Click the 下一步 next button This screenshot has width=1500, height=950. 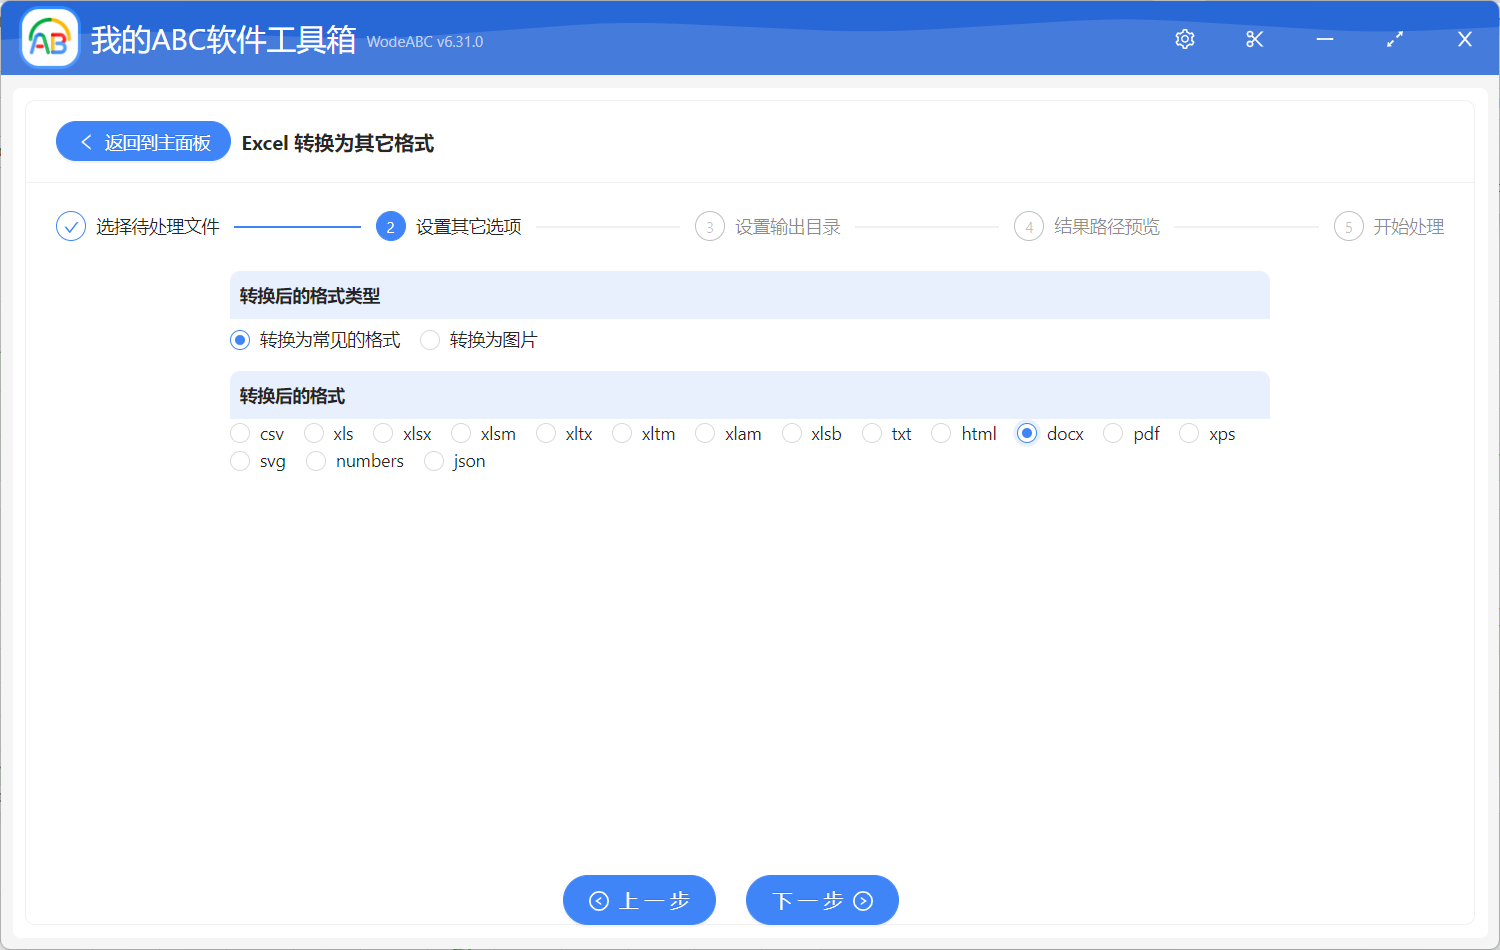point(821,899)
